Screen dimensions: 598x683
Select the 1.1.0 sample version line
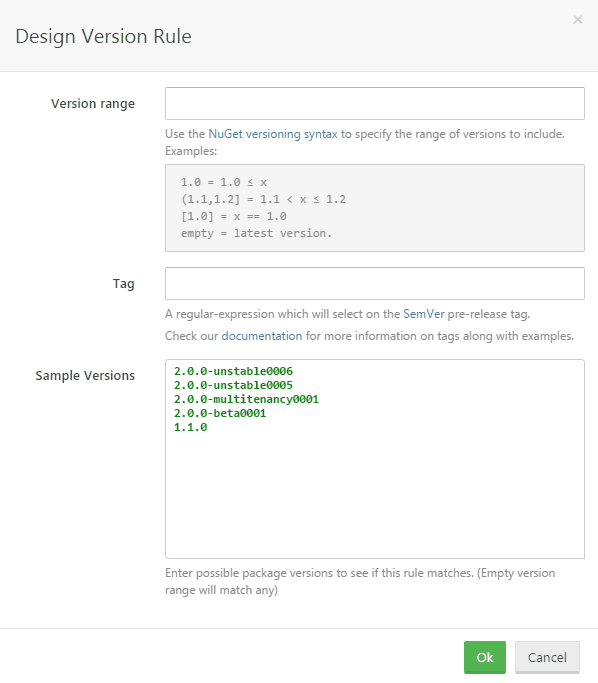190,427
